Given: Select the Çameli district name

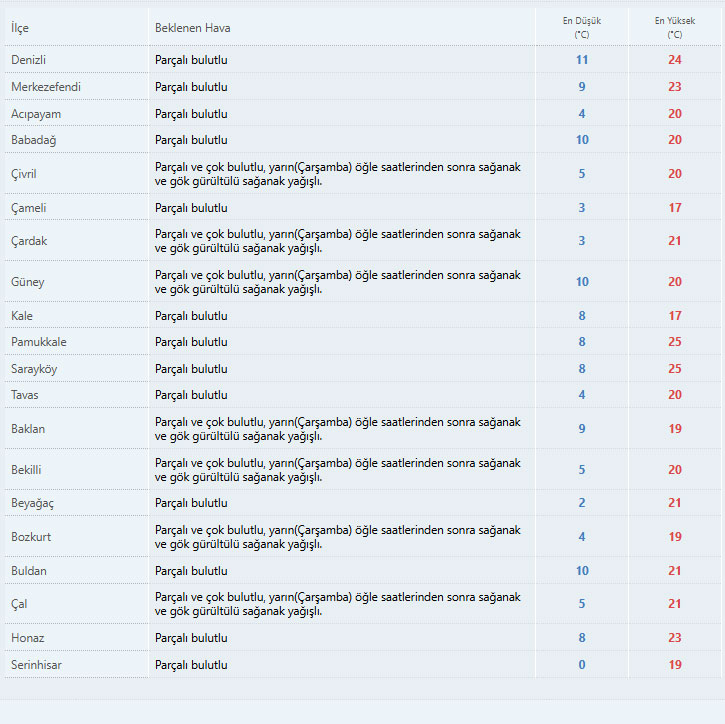Looking at the screenshot, I should tap(29, 208).
